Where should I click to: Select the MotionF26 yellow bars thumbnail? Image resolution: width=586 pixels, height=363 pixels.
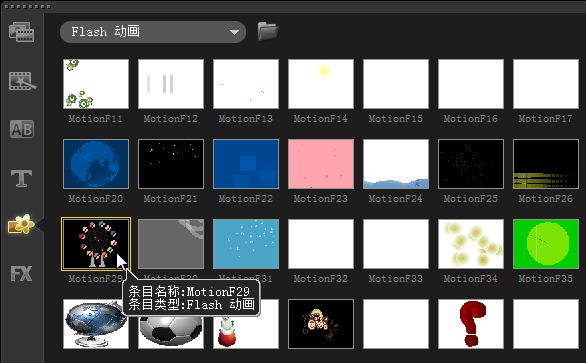(x=546, y=164)
